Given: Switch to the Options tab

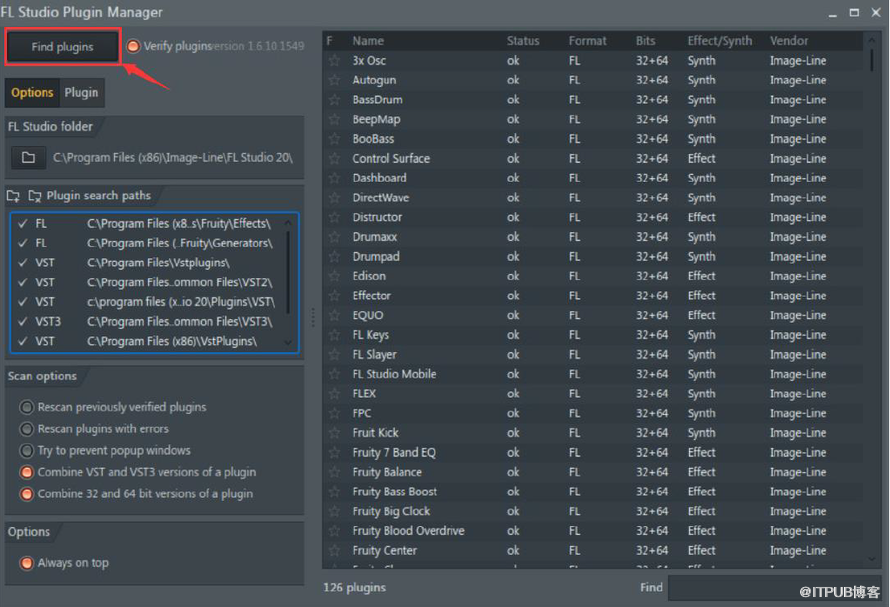Looking at the screenshot, I should coord(32,93).
